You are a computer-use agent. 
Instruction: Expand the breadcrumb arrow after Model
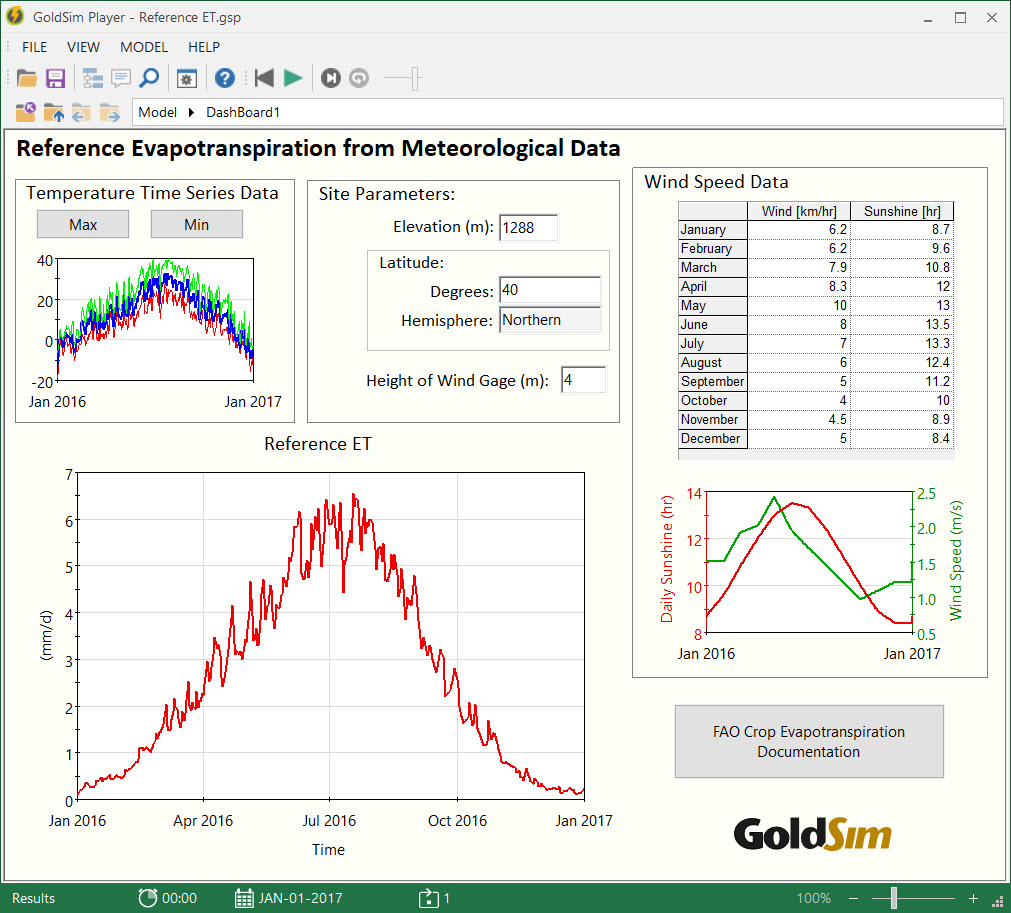pos(191,112)
